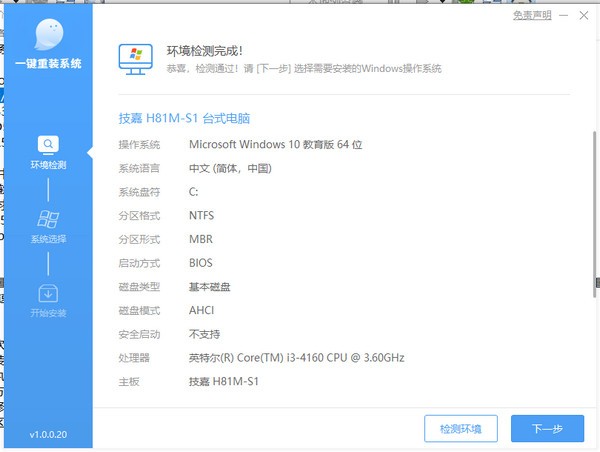The width and height of the screenshot is (600, 452).
Task: Click the 安全启动 field label
Action: tap(139, 335)
